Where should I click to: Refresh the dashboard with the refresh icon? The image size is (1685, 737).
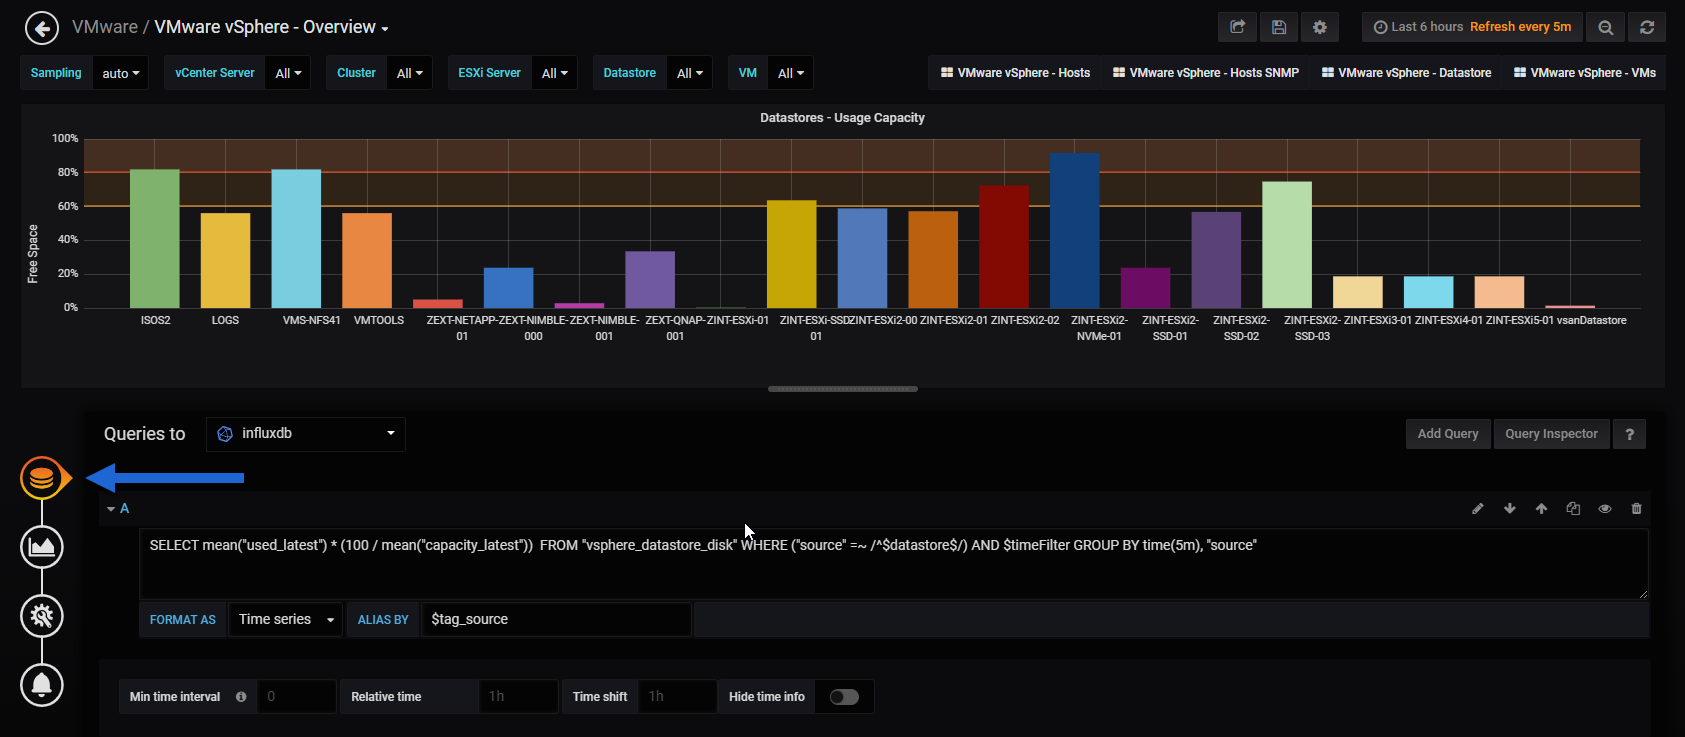pos(1647,27)
